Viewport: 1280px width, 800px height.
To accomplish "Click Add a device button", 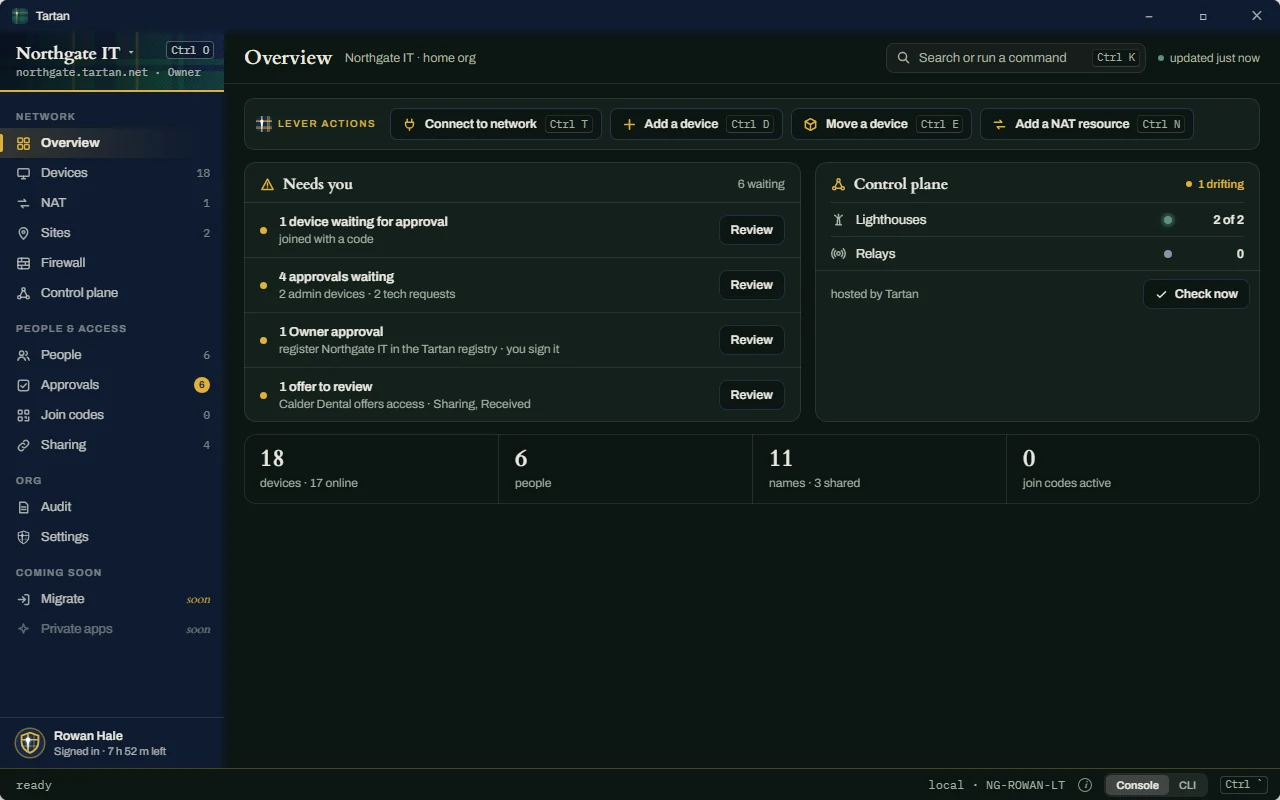I will coord(696,124).
